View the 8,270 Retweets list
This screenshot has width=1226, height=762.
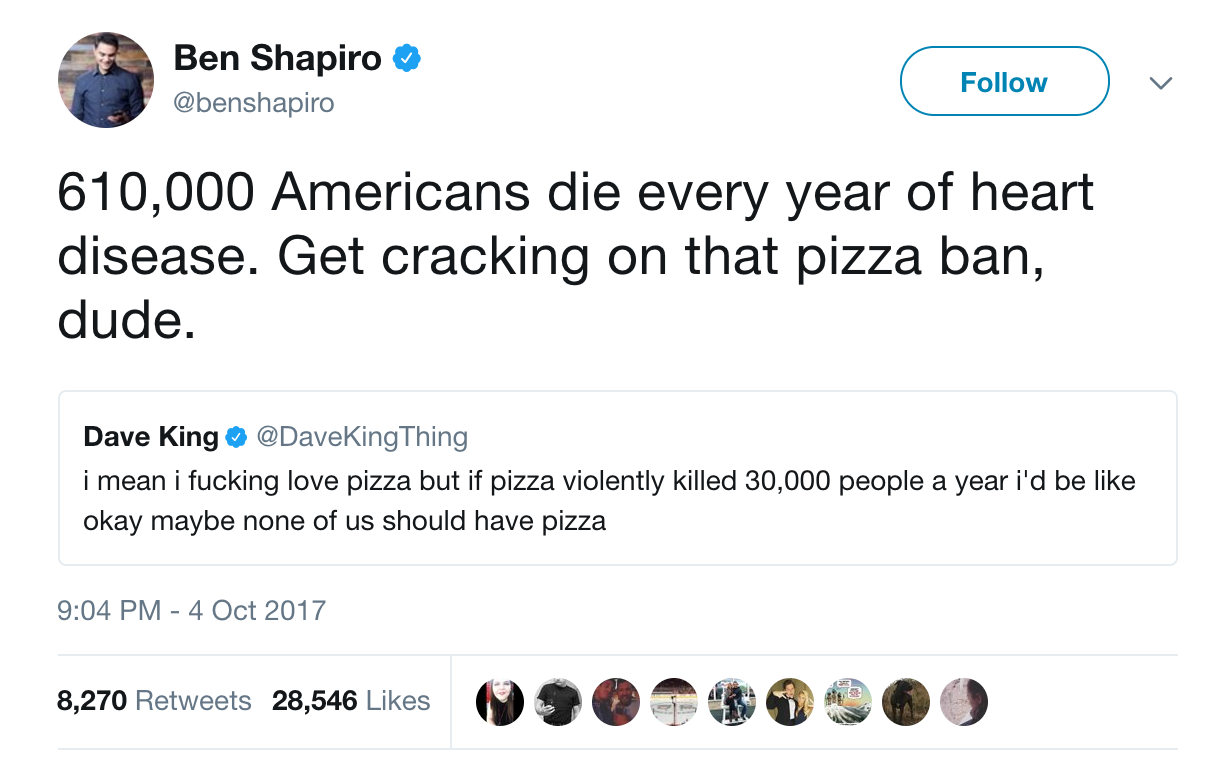tap(154, 701)
